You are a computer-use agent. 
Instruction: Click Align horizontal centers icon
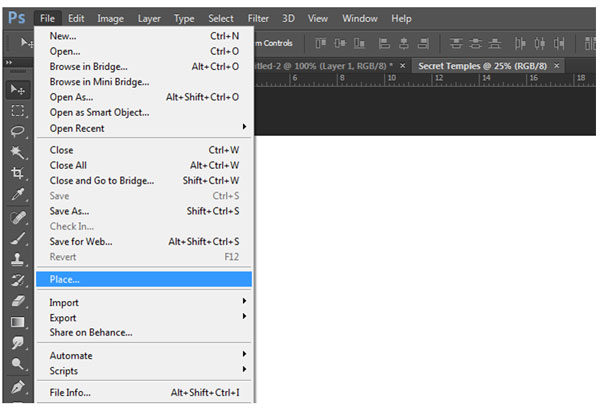point(404,43)
